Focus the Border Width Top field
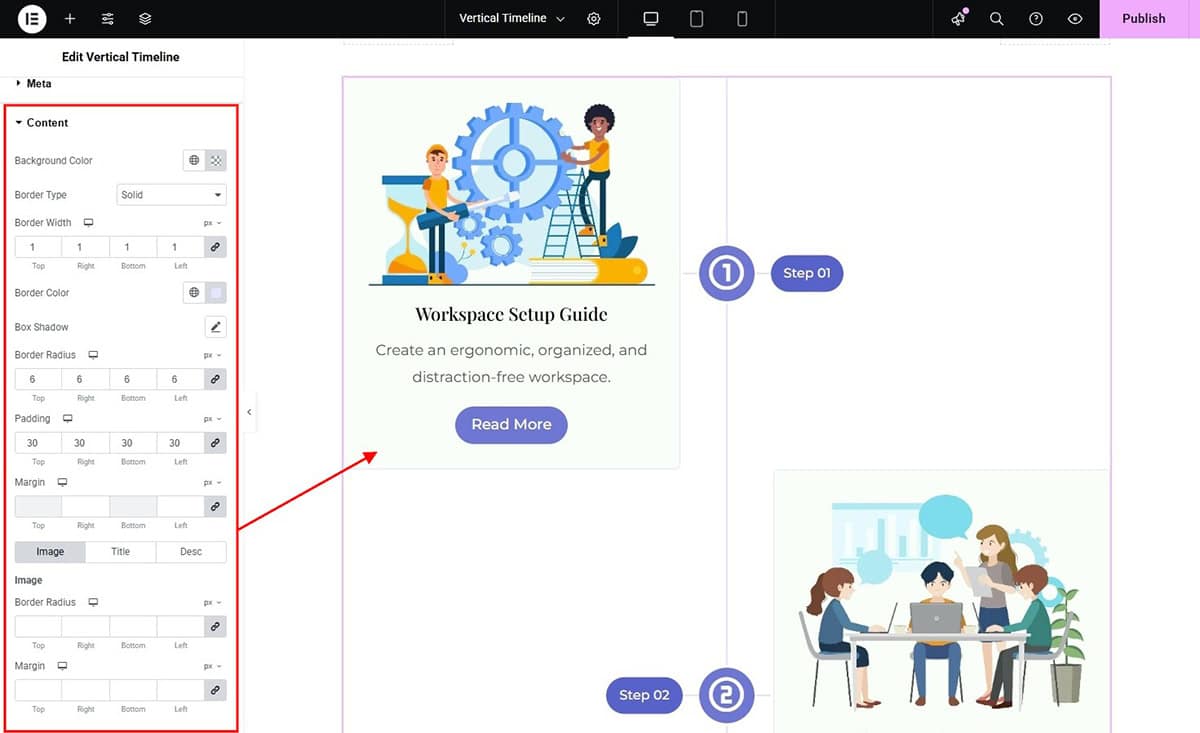This screenshot has height=733, width=1200. 38,247
